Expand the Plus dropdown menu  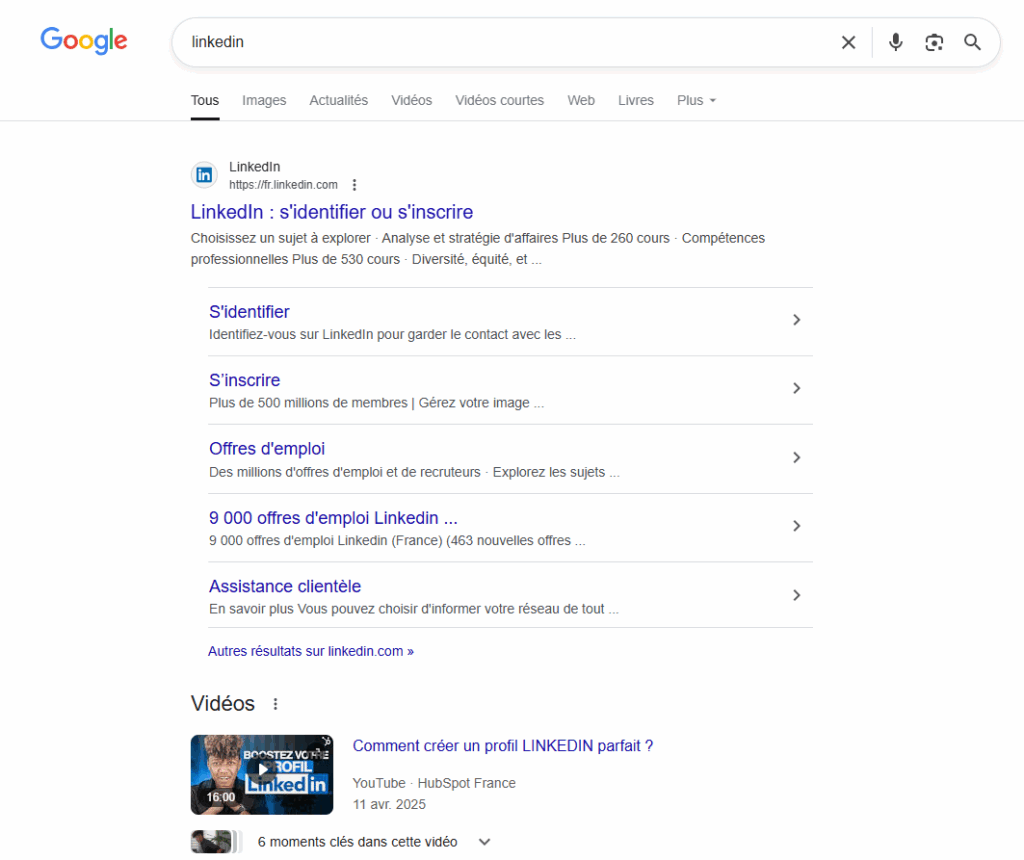click(696, 101)
